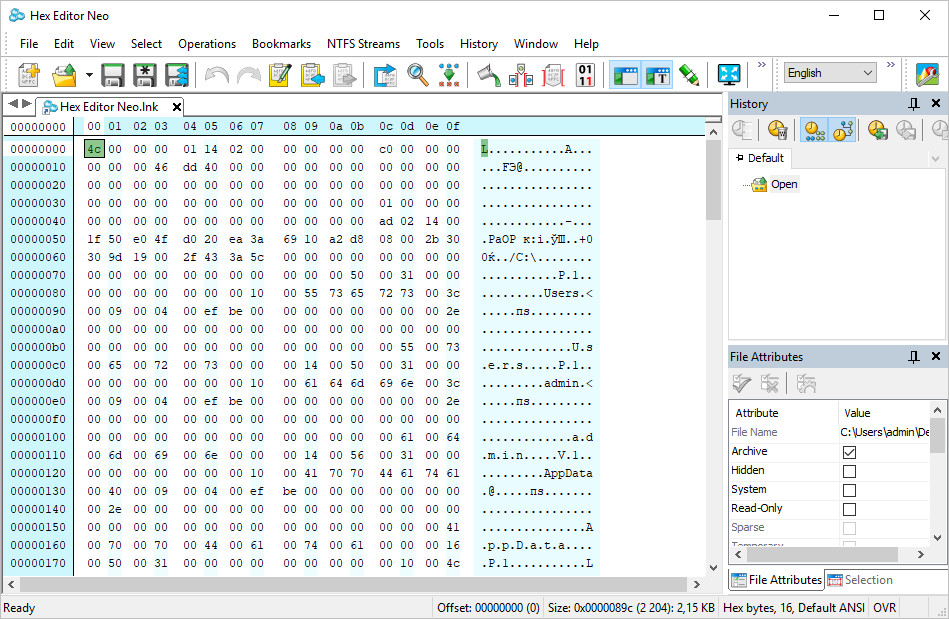Toggle the History tree view clock button
The width and height of the screenshot is (949, 619).
(x=842, y=130)
